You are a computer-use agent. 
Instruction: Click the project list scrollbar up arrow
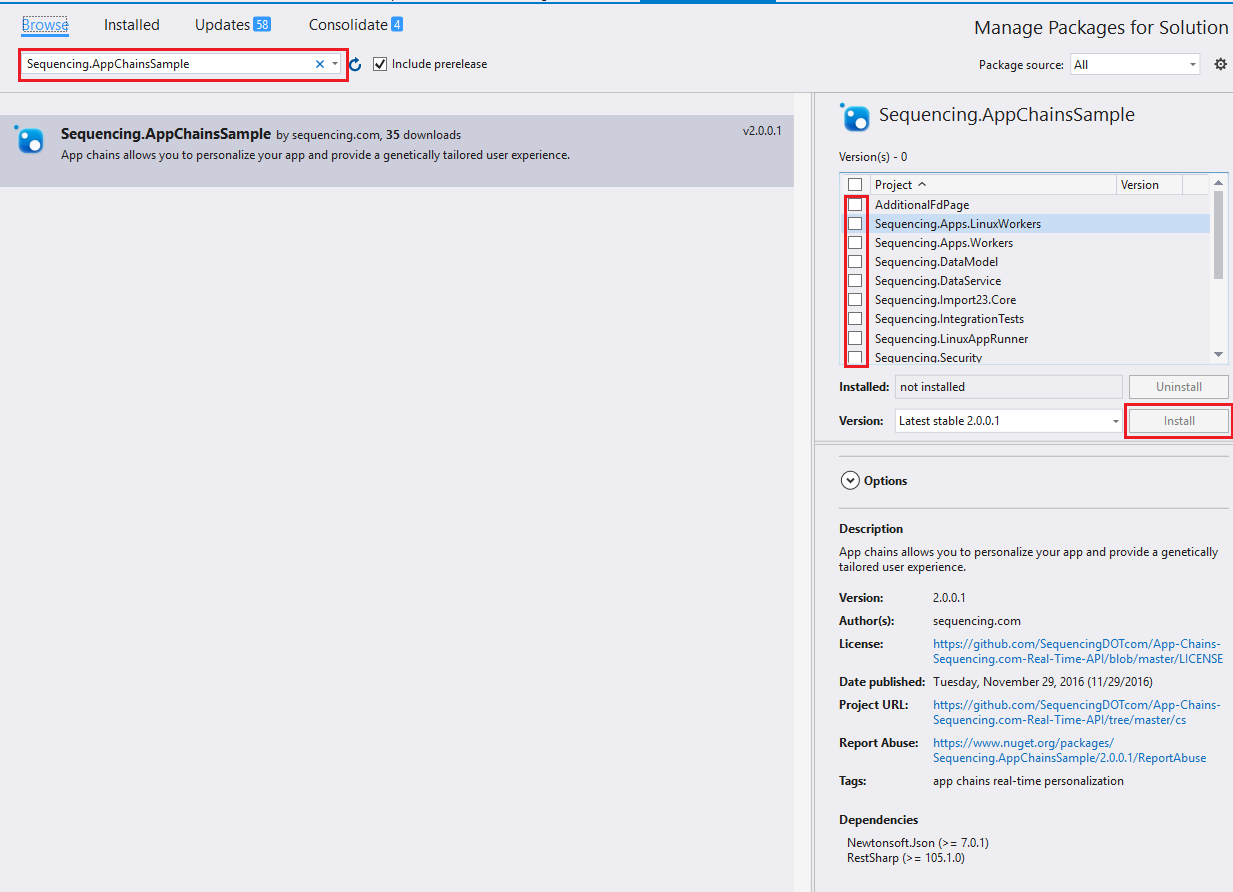pyautogui.click(x=1218, y=184)
